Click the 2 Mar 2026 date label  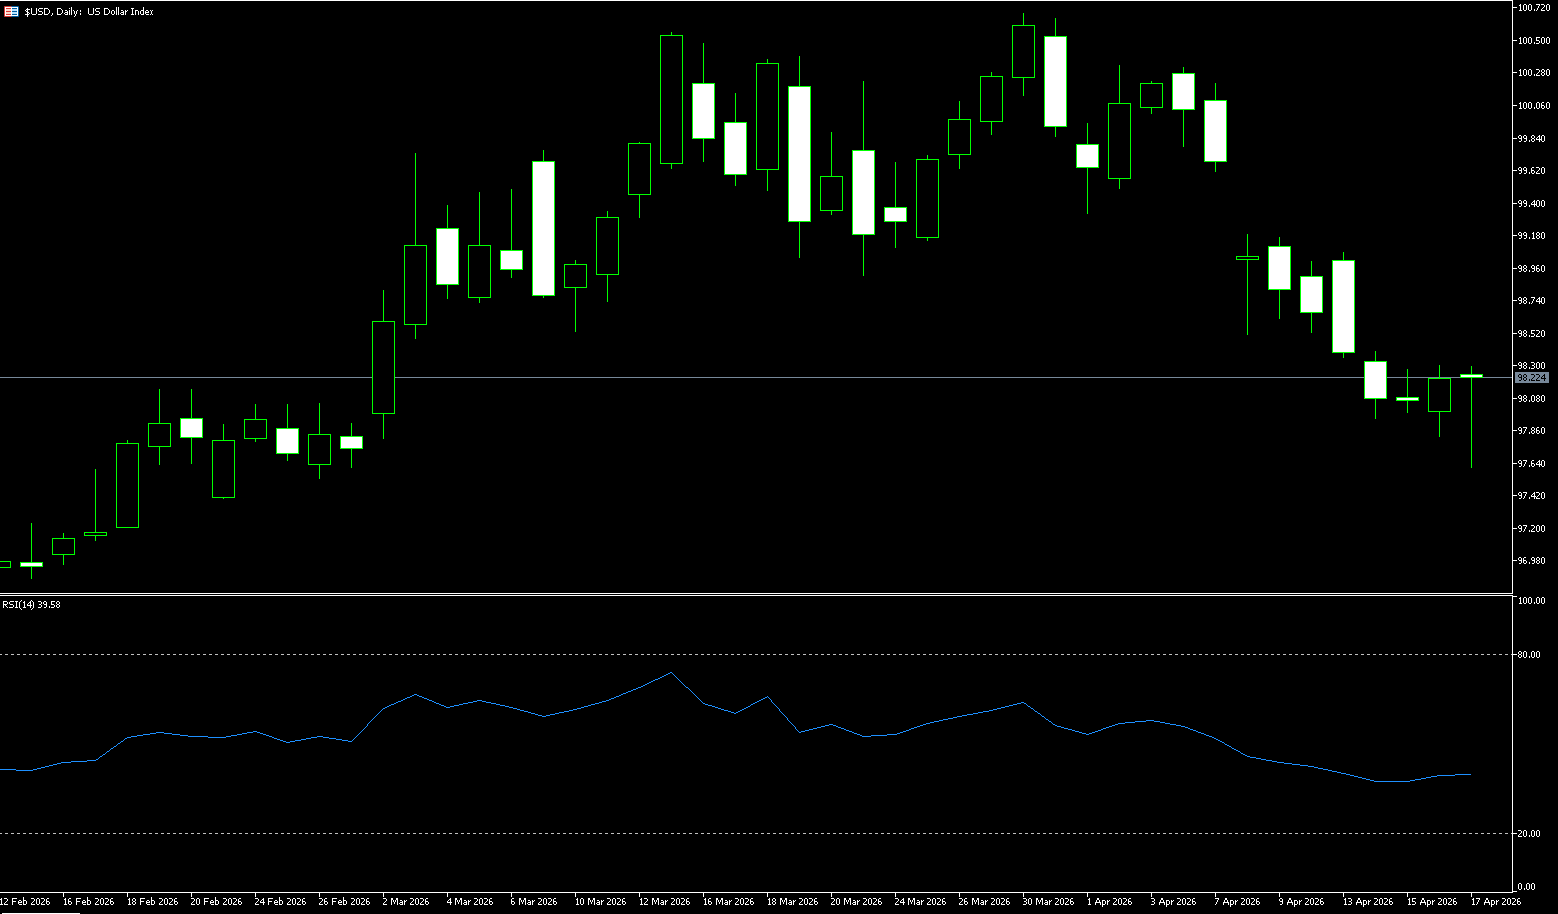coord(405,901)
